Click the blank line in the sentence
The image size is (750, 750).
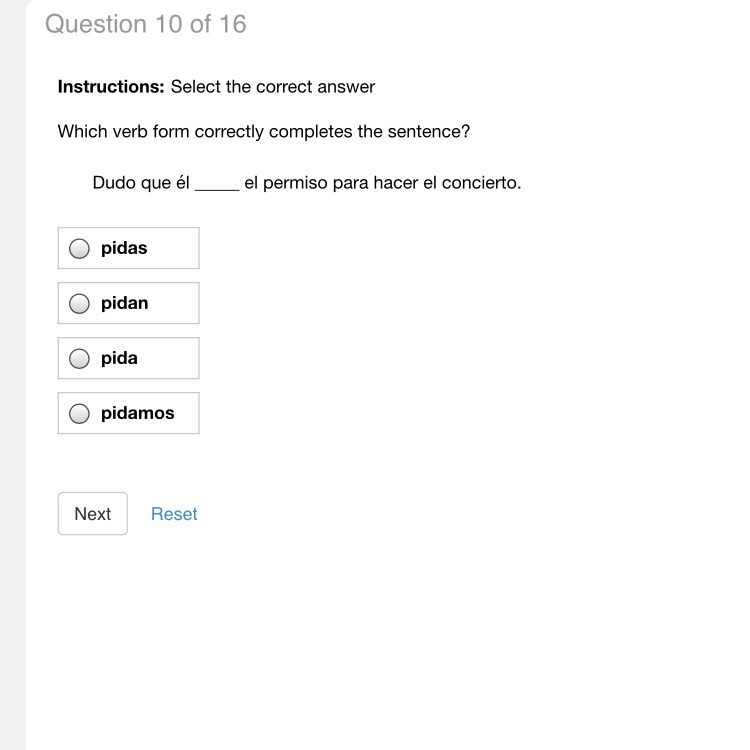coord(217,189)
